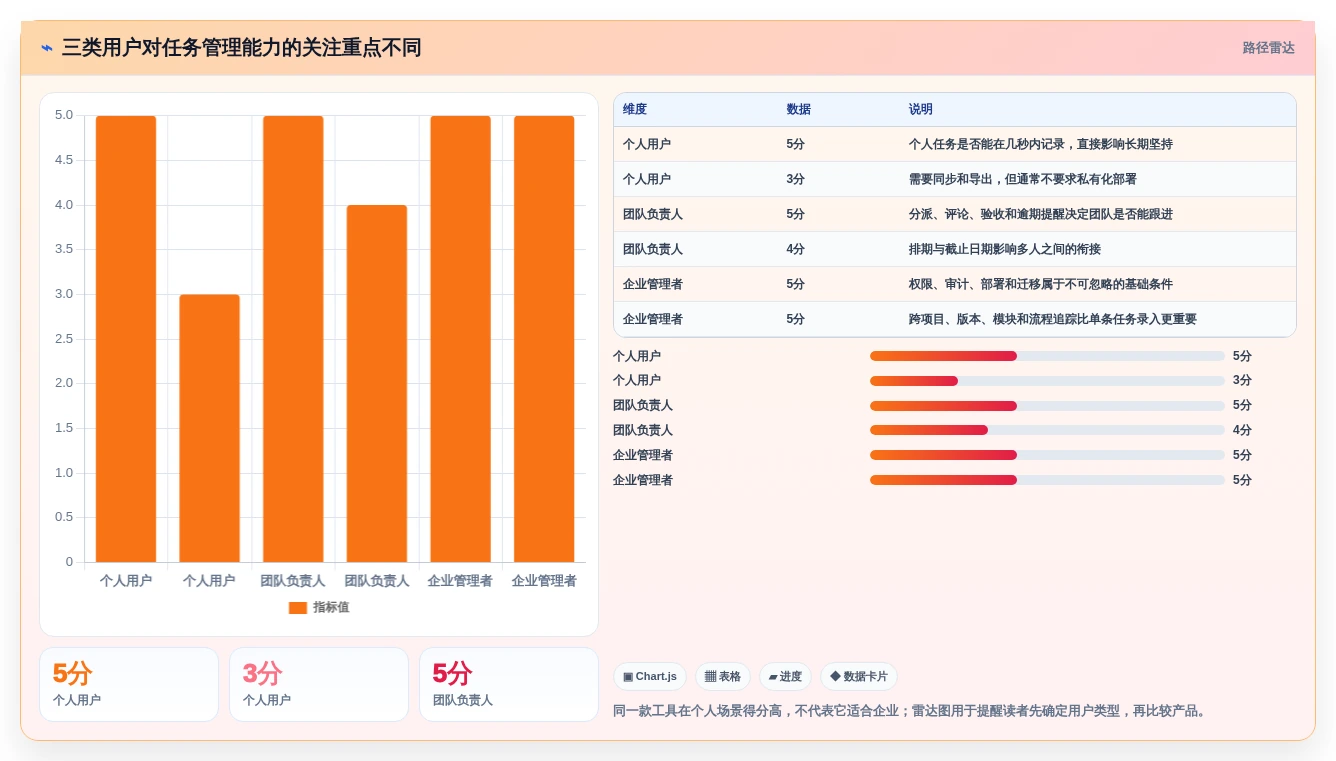Image resolution: width=1336 pixels, height=761 pixels.
Task: Click the 路径雷达 label in the header
Action: pos(1268,48)
